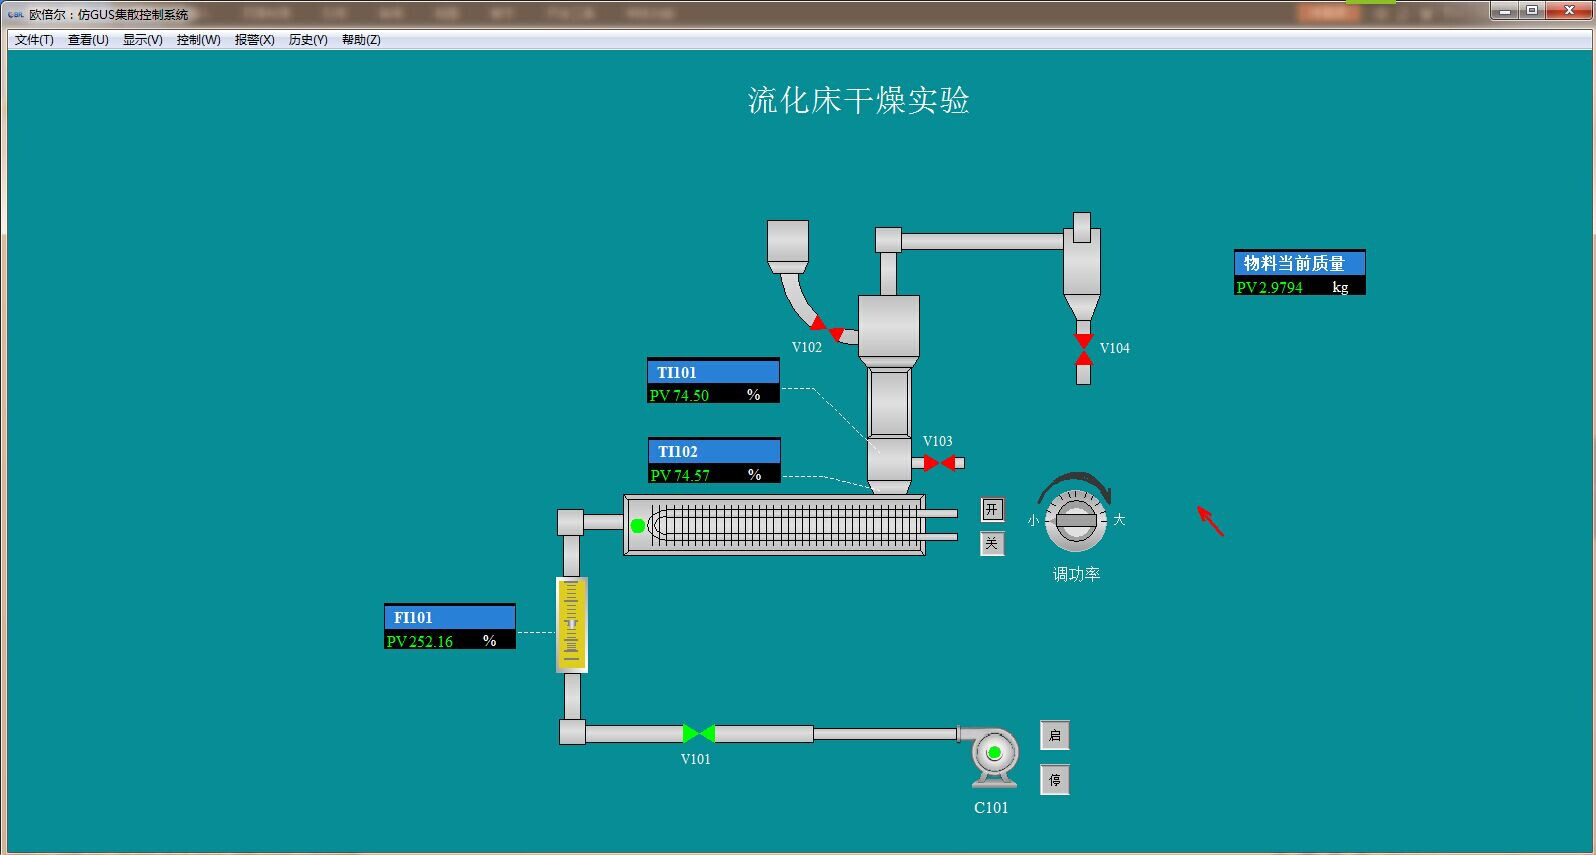Turn heater on with 开 button

click(991, 510)
